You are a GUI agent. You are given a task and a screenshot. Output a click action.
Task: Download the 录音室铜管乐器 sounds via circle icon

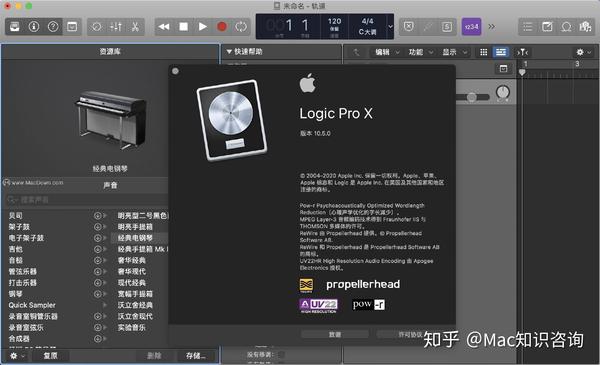(98, 316)
